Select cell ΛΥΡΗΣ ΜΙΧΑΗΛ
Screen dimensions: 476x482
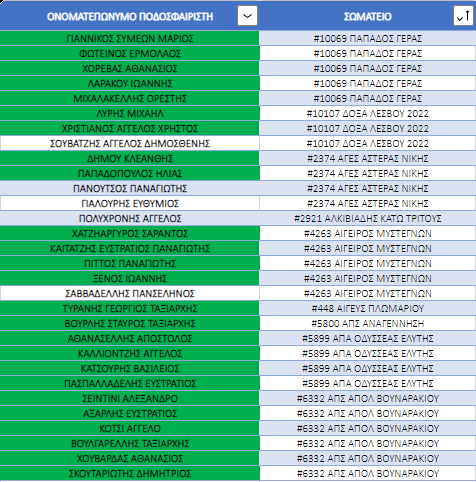point(130,113)
